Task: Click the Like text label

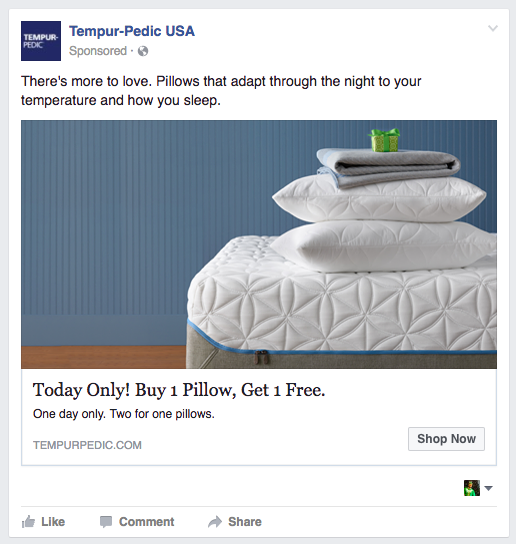Action: pos(53,522)
